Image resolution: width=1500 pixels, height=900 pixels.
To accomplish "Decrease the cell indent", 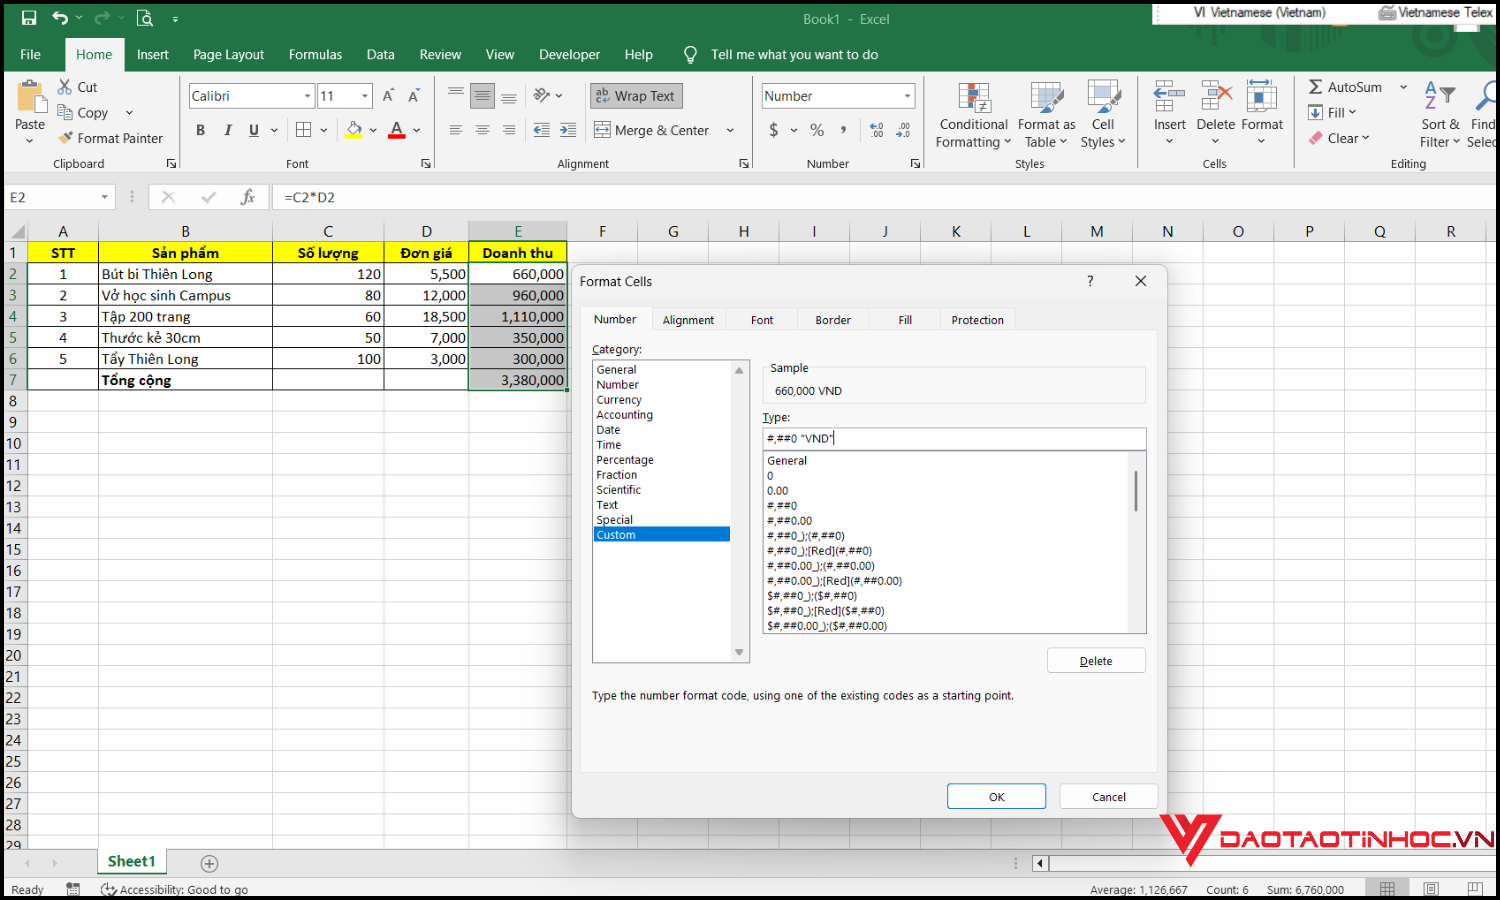I will tap(541, 130).
